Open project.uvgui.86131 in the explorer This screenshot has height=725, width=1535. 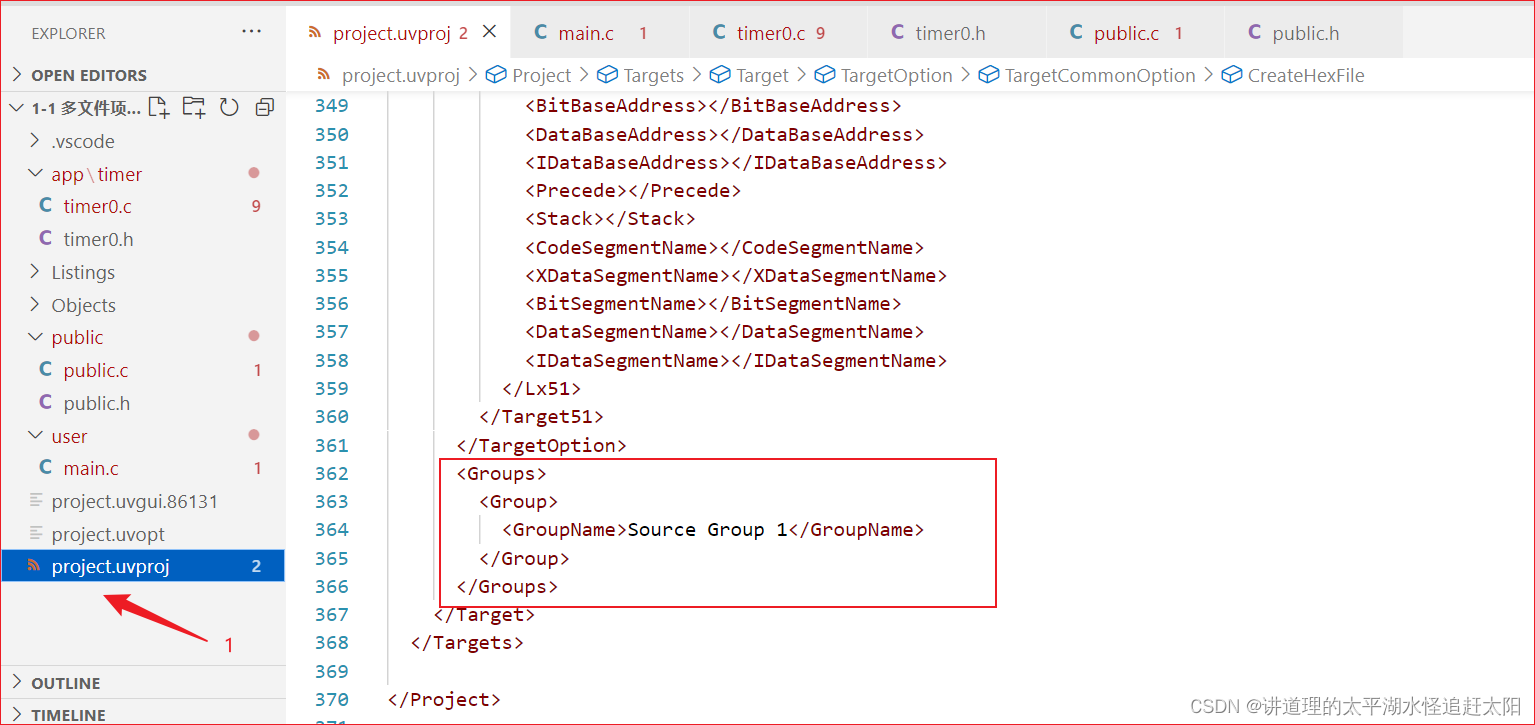(x=135, y=501)
